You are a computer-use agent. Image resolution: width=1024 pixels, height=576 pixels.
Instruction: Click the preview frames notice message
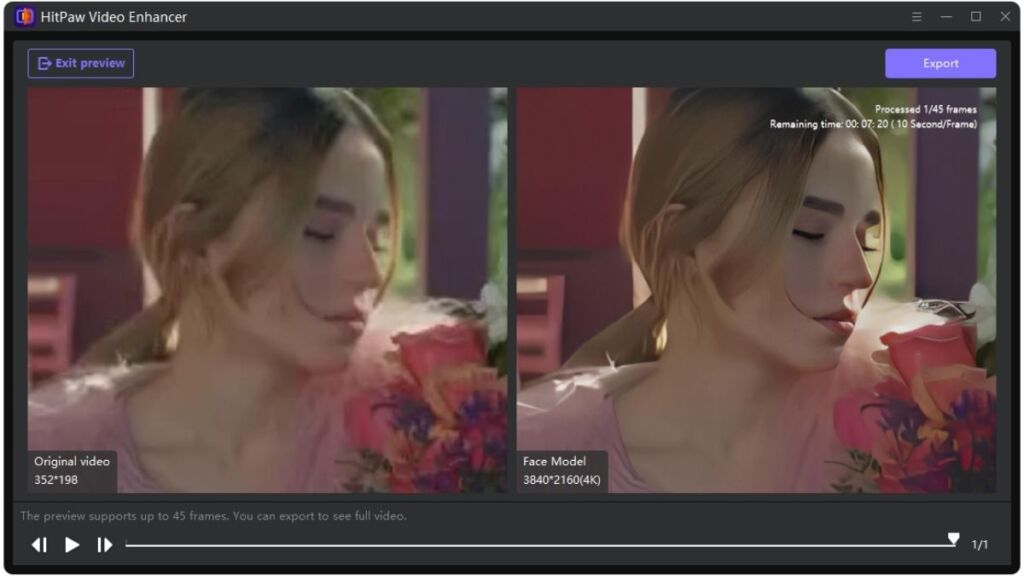tap(217, 516)
